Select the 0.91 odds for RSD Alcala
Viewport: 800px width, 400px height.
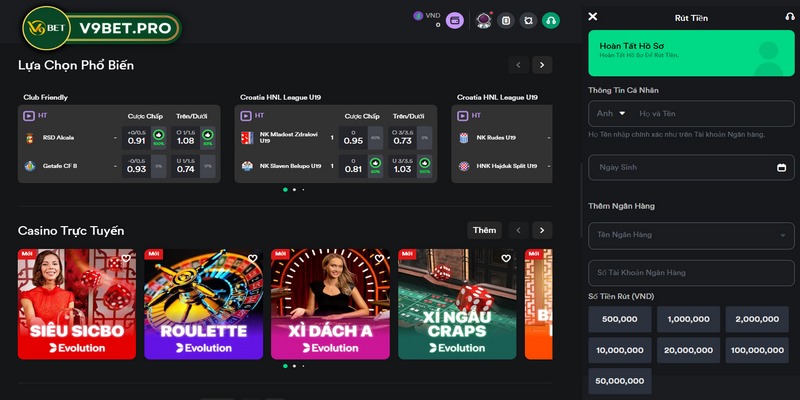pos(136,140)
